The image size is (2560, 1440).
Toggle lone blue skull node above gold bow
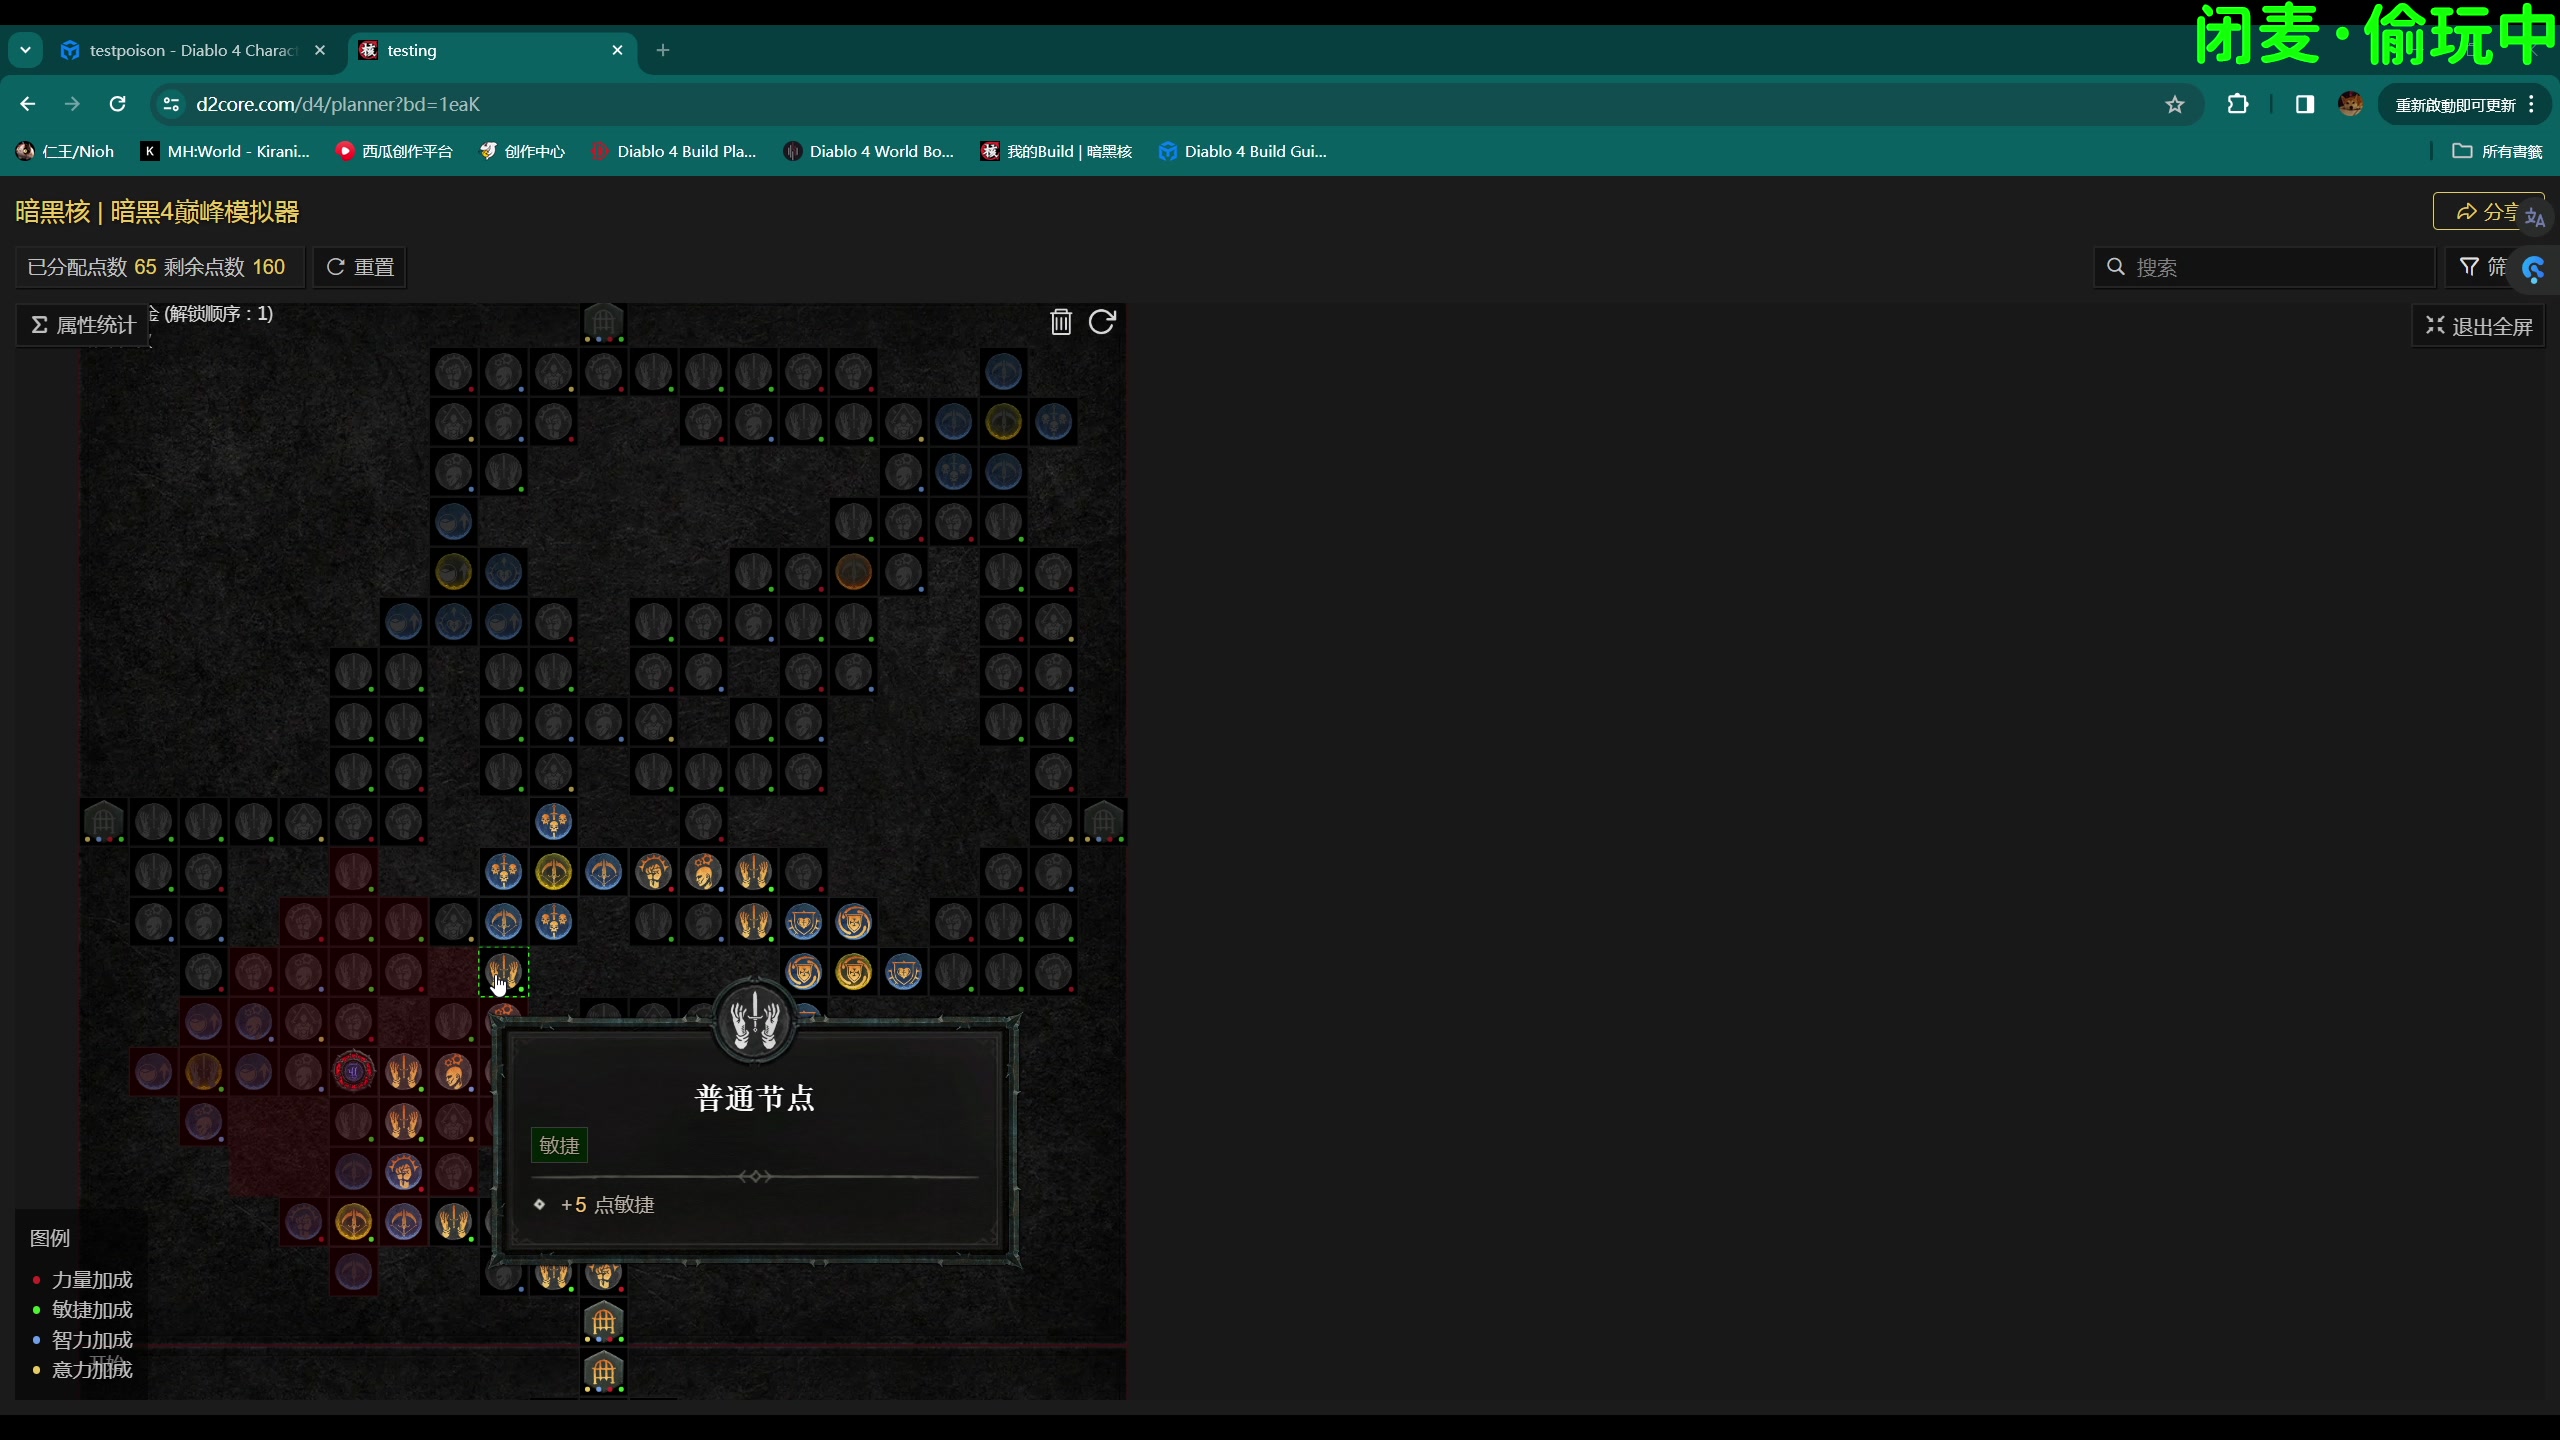pyautogui.click(x=553, y=822)
